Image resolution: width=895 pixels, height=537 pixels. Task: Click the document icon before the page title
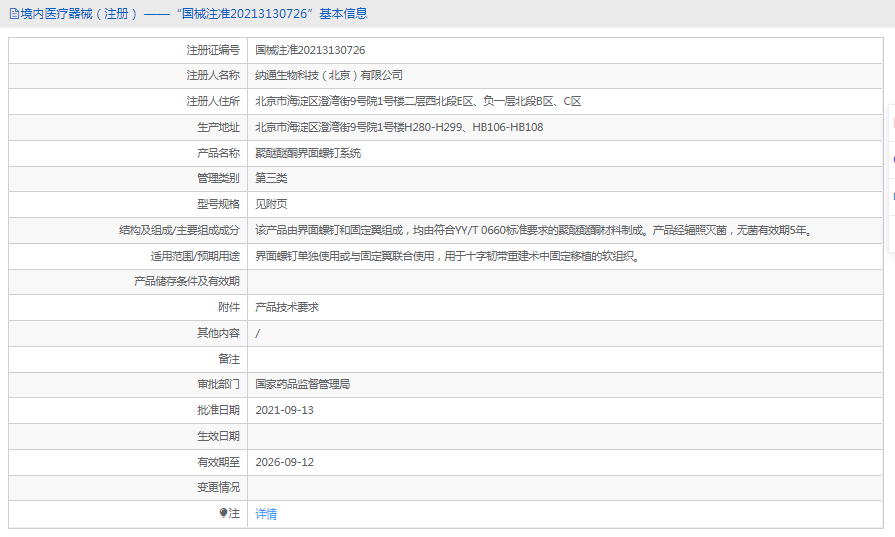coord(14,14)
